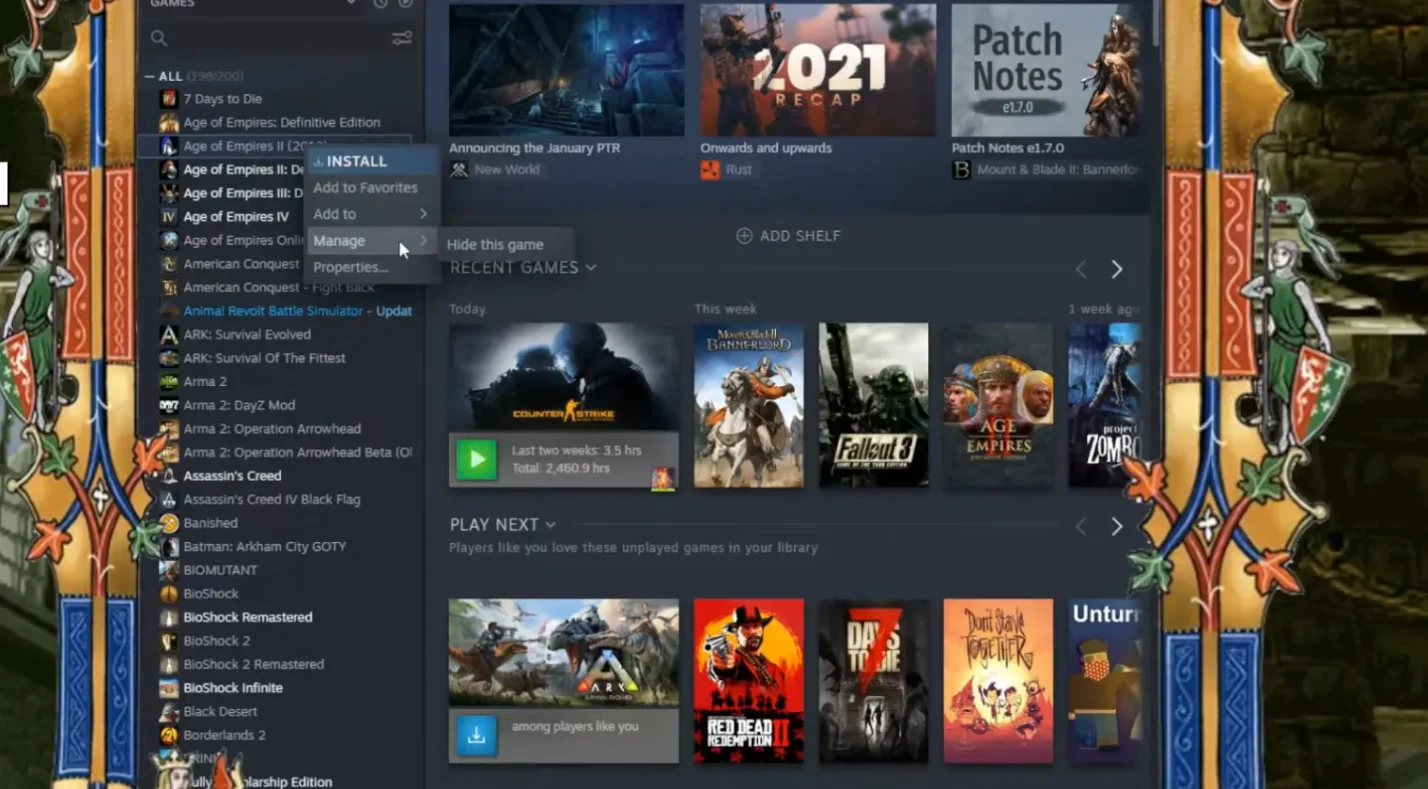The width and height of the screenshot is (1428, 789).
Task: Open the Red Dead Redemption II thumbnail
Action: tap(748, 680)
